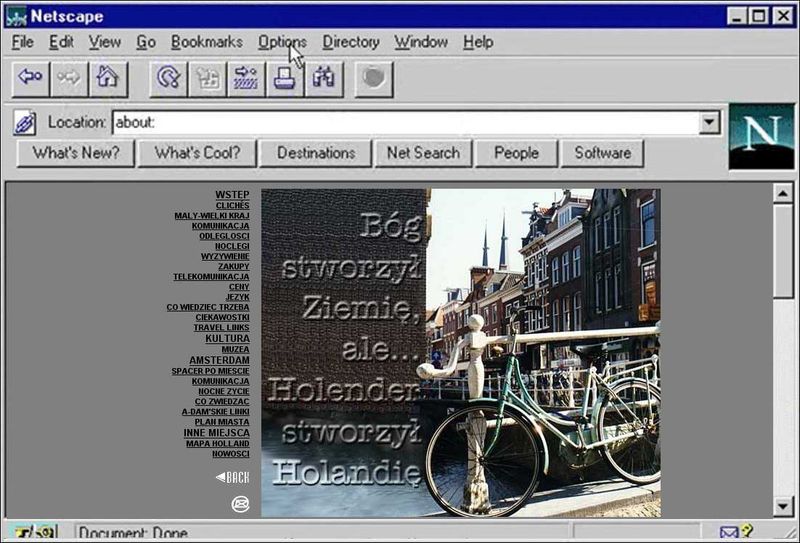Open the TELEKOMUNIKACJA link
This screenshot has width=800, height=543.
(211, 277)
